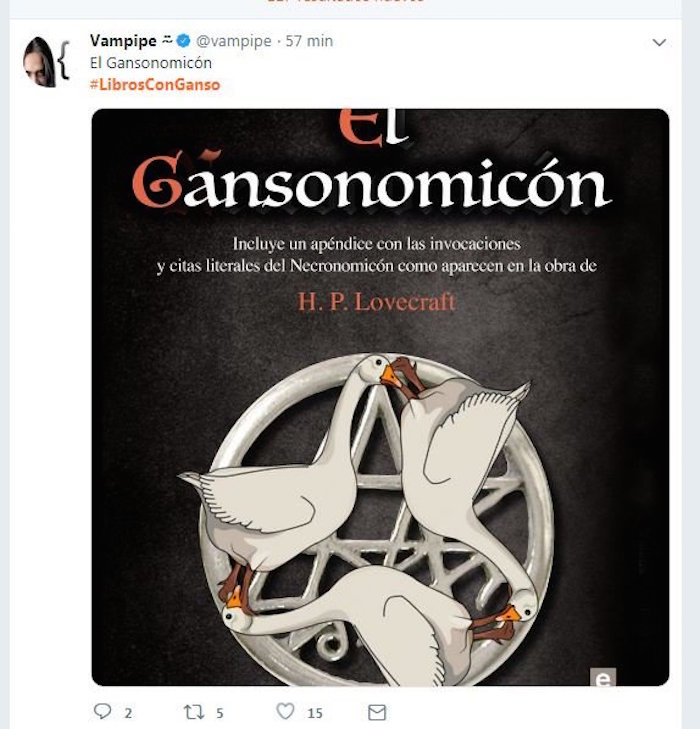Image resolution: width=700 pixels, height=729 pixels.
Task: Open the Vampipe display name profile link
Action: (x=123, y=41)
